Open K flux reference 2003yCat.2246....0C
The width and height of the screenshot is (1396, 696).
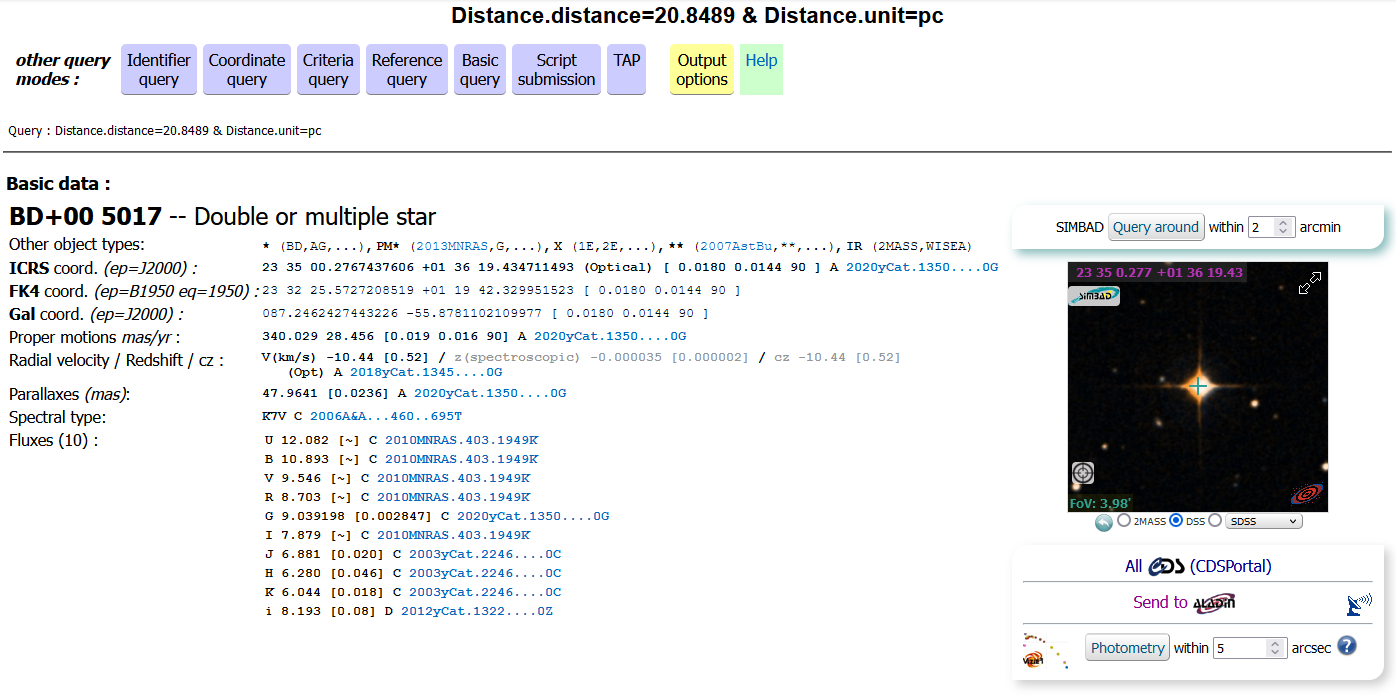click(485, 592)
